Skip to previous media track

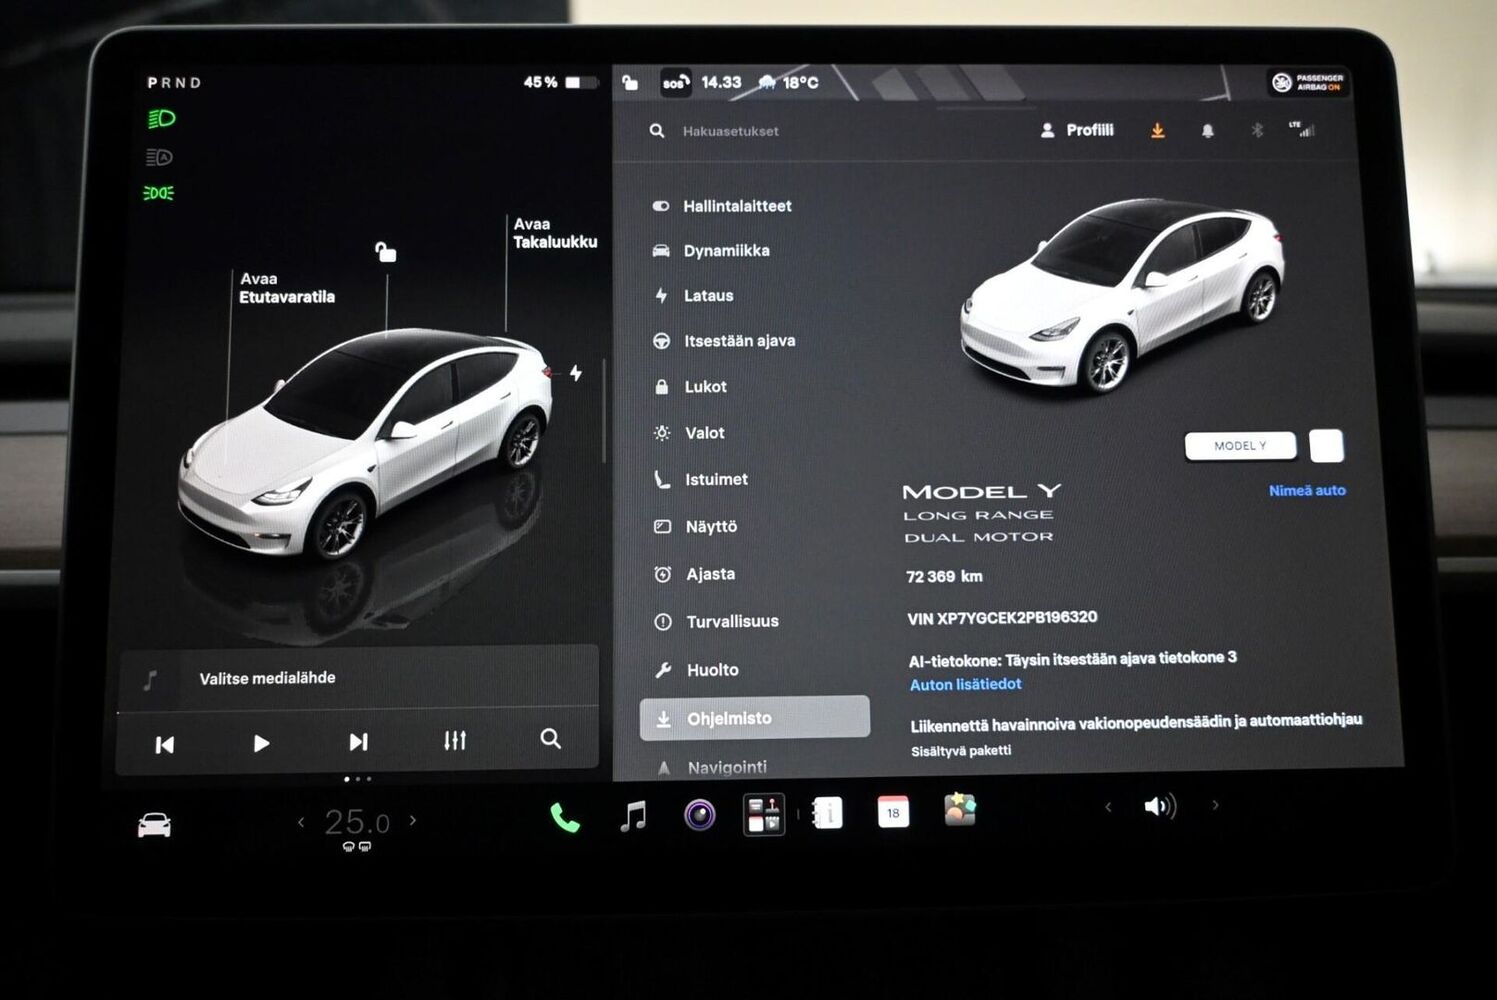pyautogui.click(x=165, y=744)
